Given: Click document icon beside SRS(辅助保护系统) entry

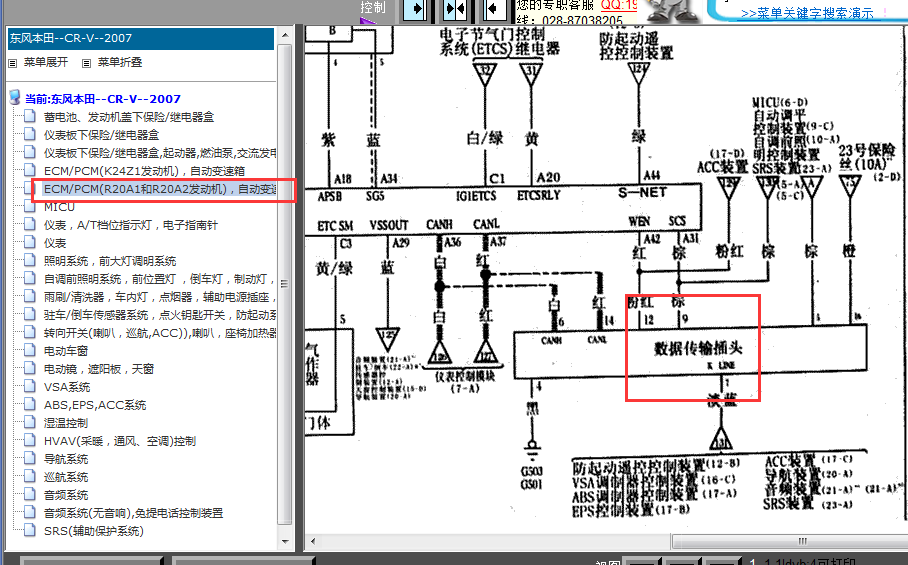Looking at the screenshot, I should click(30, 530).
